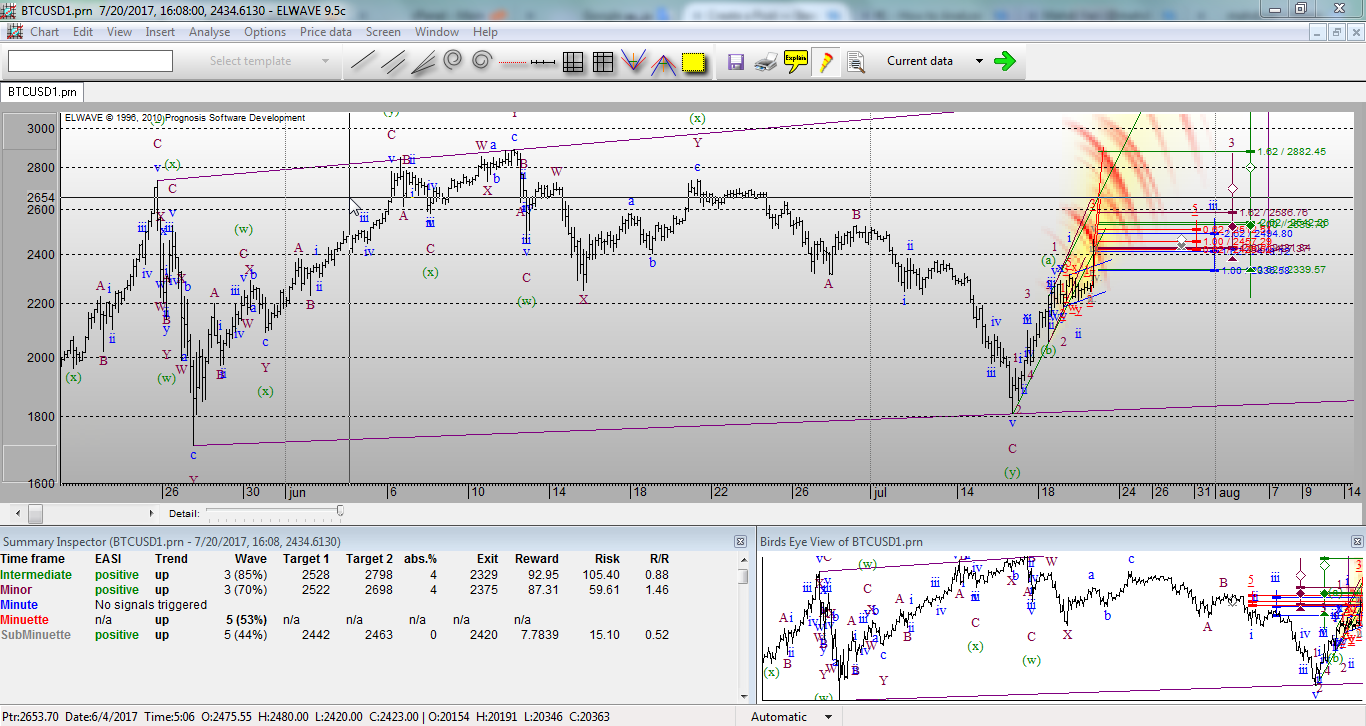Image resolution: width=1366 pixels, height=726 pixels.
Task: Select the yellow rectangle annotation tool
Action: click(693, 62)
